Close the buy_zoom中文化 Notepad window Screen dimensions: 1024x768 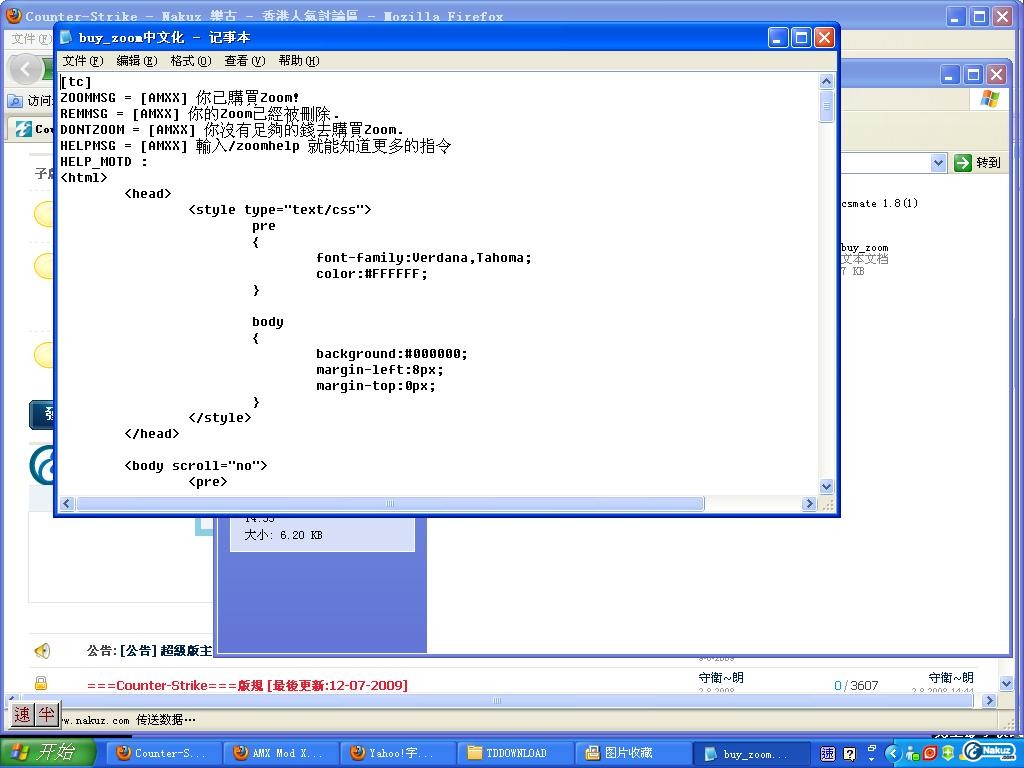tap(824, 38)
